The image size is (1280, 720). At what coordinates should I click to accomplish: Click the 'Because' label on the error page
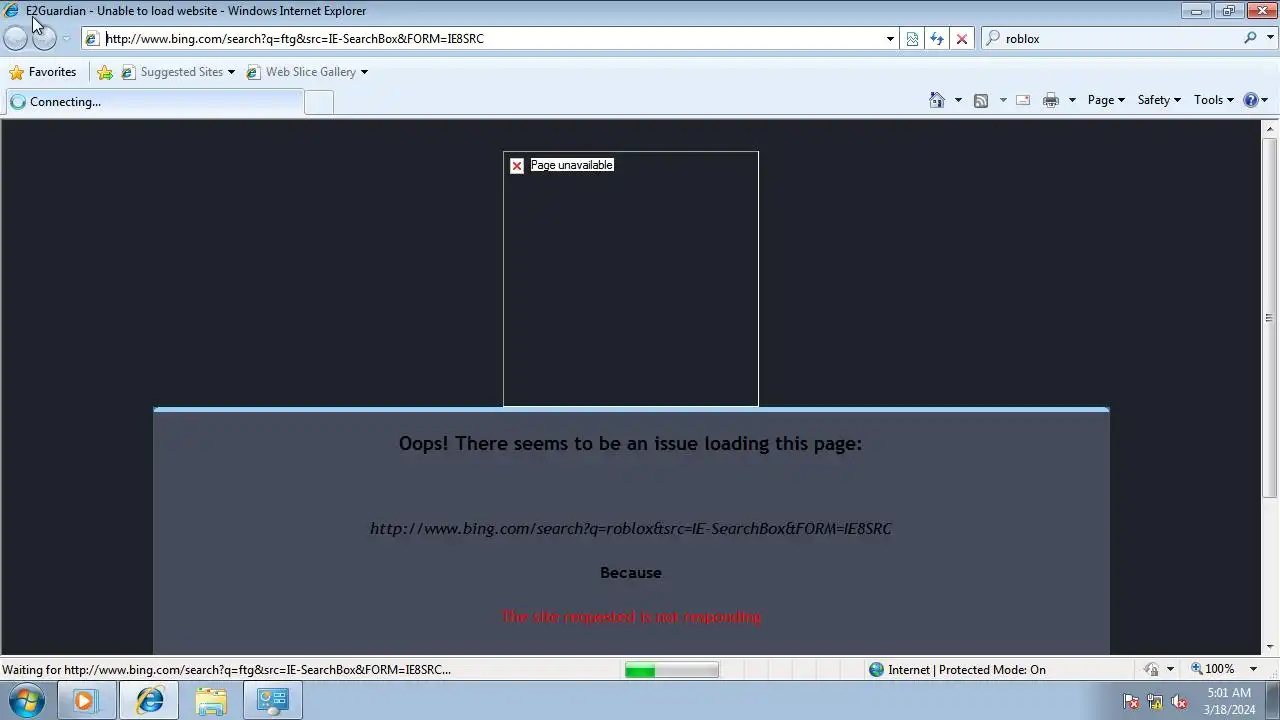click(631, 573)
